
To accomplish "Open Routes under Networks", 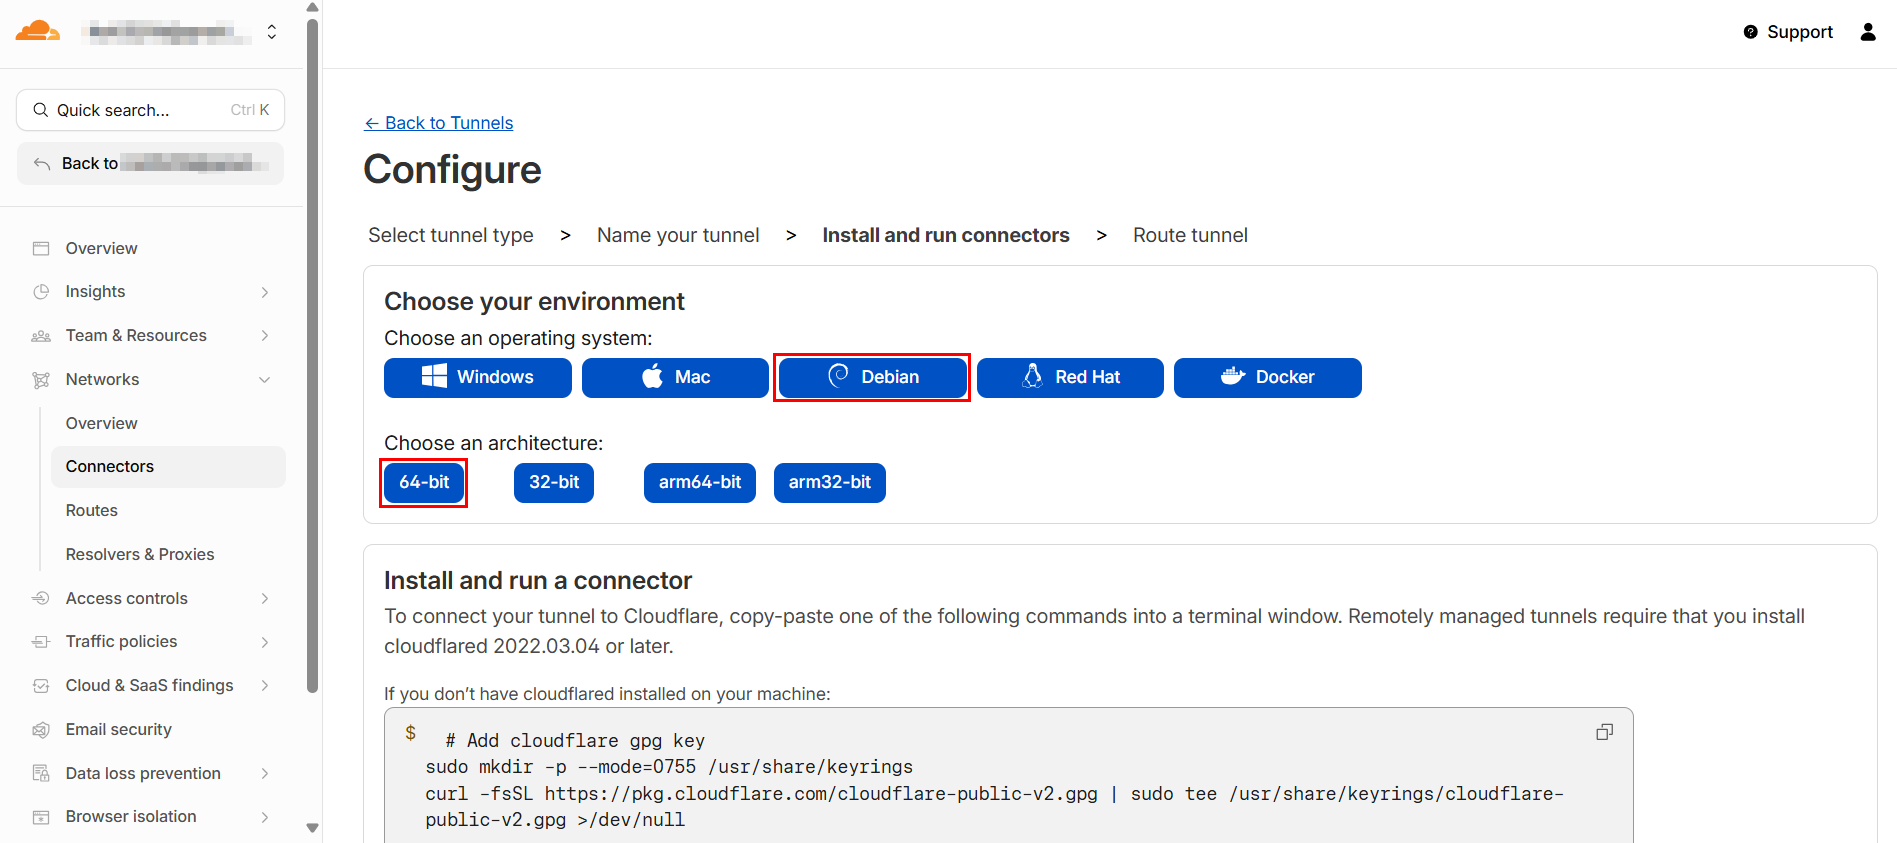I will (92, 510).
